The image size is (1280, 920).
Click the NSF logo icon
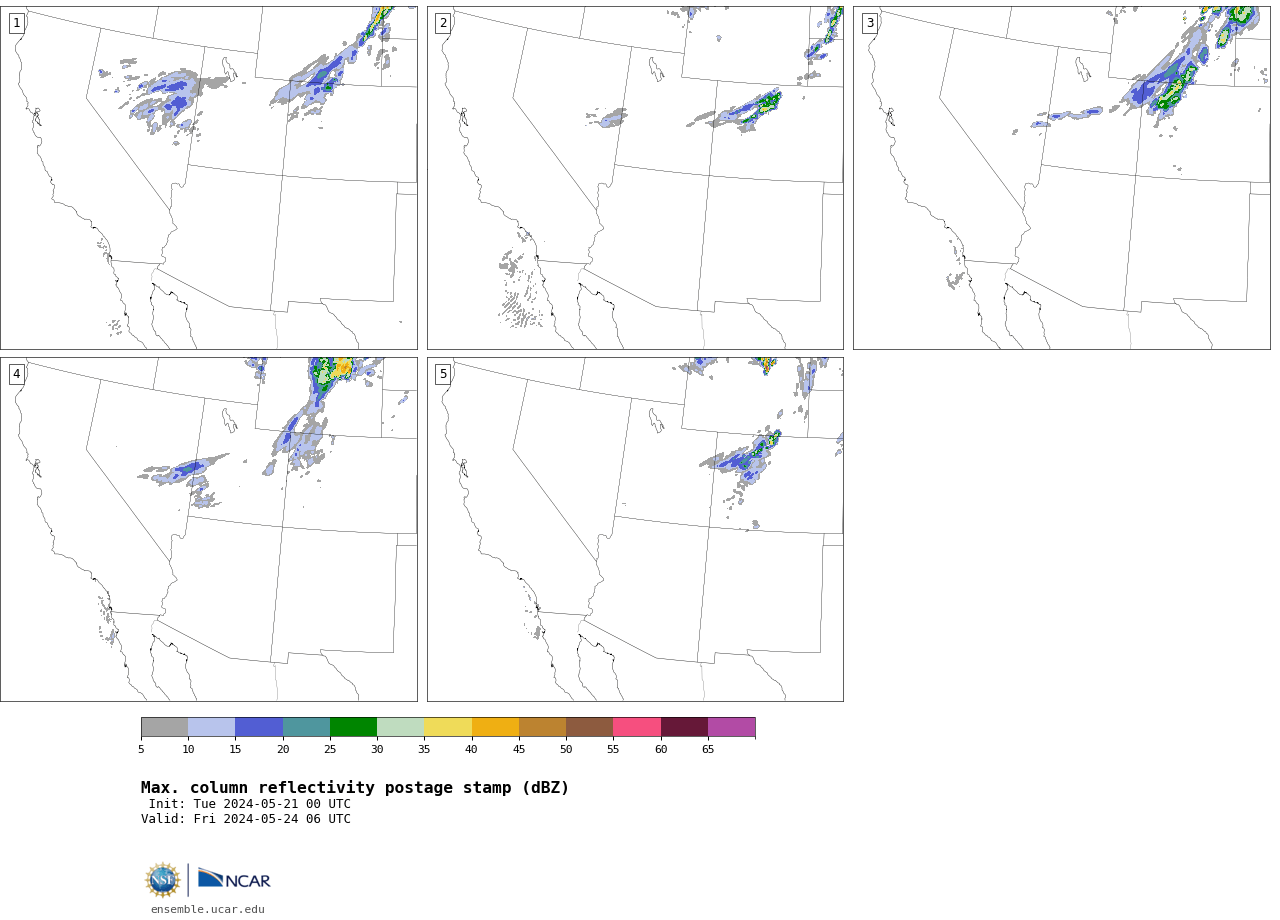pyautogui.click(x=163, y=880)
